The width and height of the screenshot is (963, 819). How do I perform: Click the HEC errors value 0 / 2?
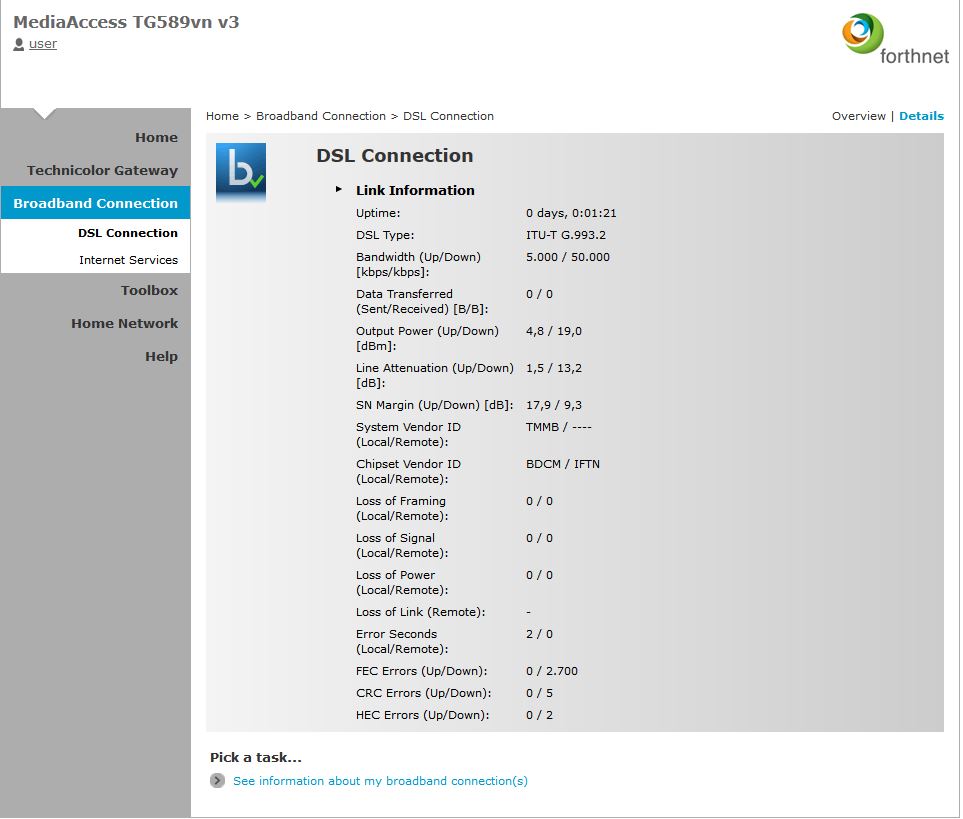(x=539, y=715)
